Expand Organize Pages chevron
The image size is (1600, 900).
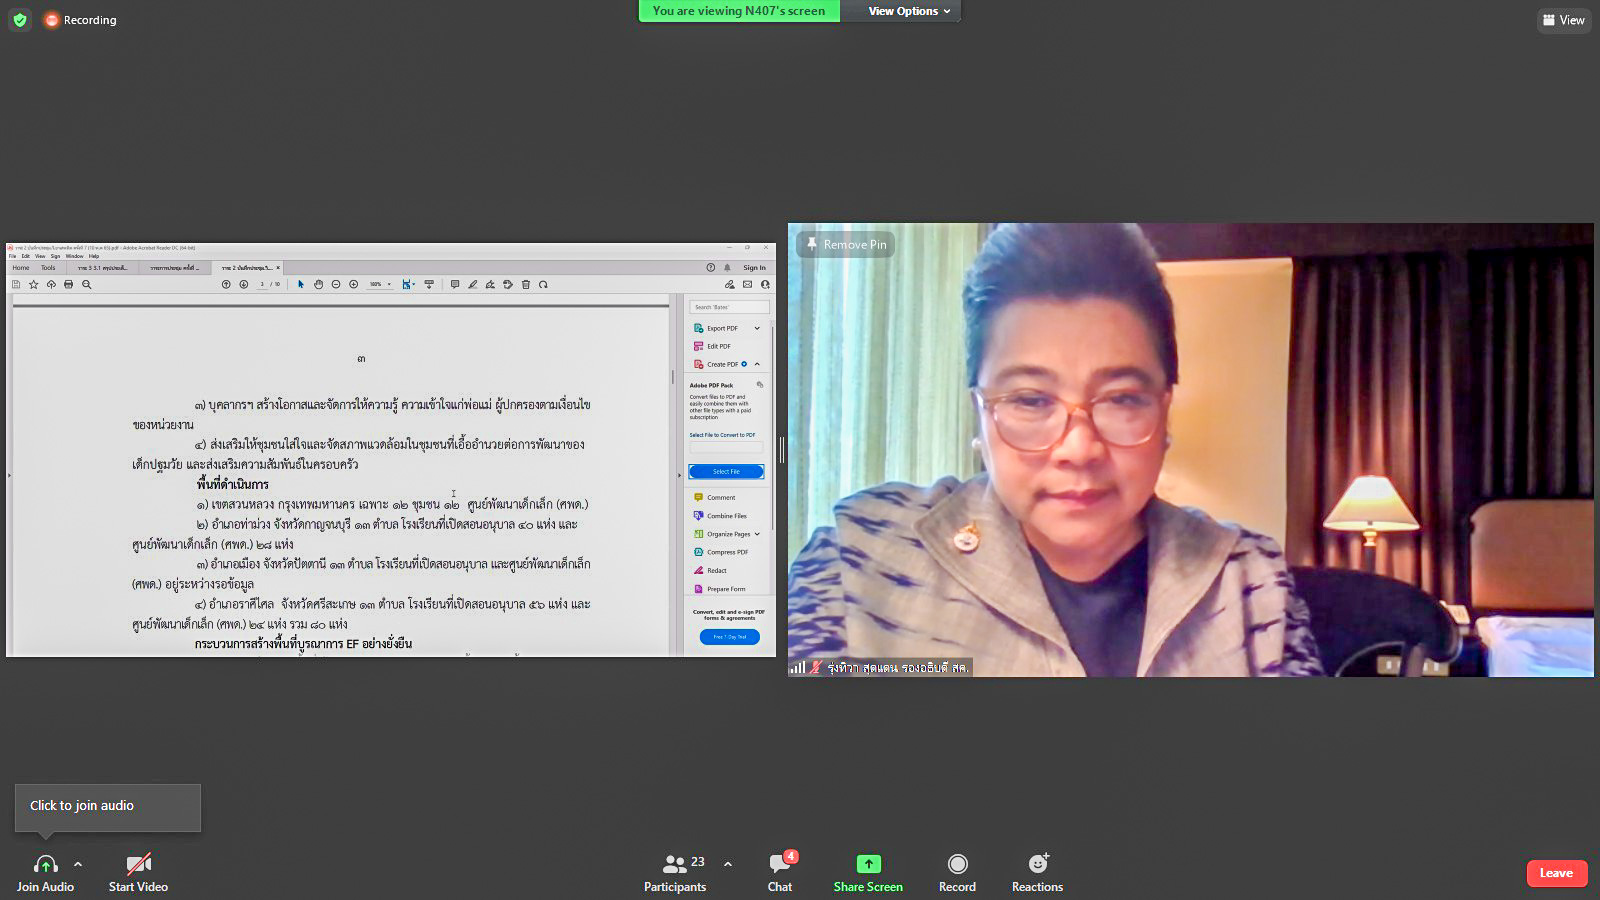point(757,534)
